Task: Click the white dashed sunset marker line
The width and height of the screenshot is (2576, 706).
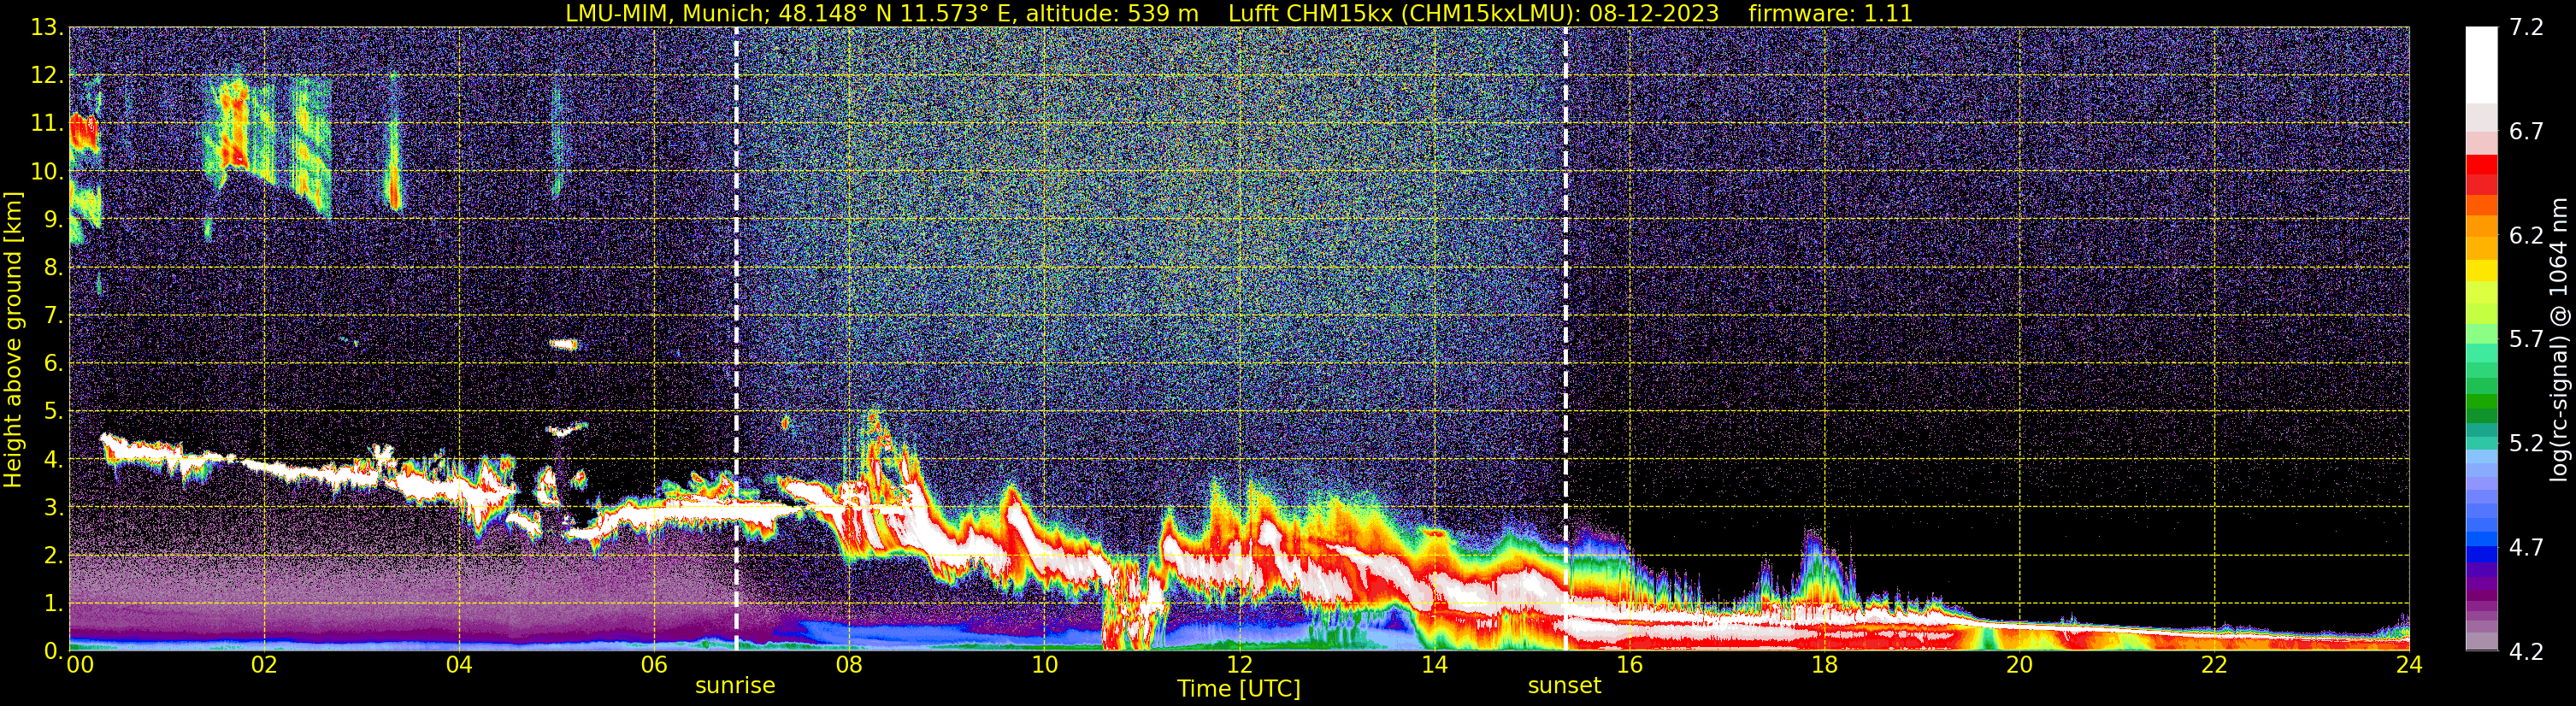Action: tap(1565, 340)
